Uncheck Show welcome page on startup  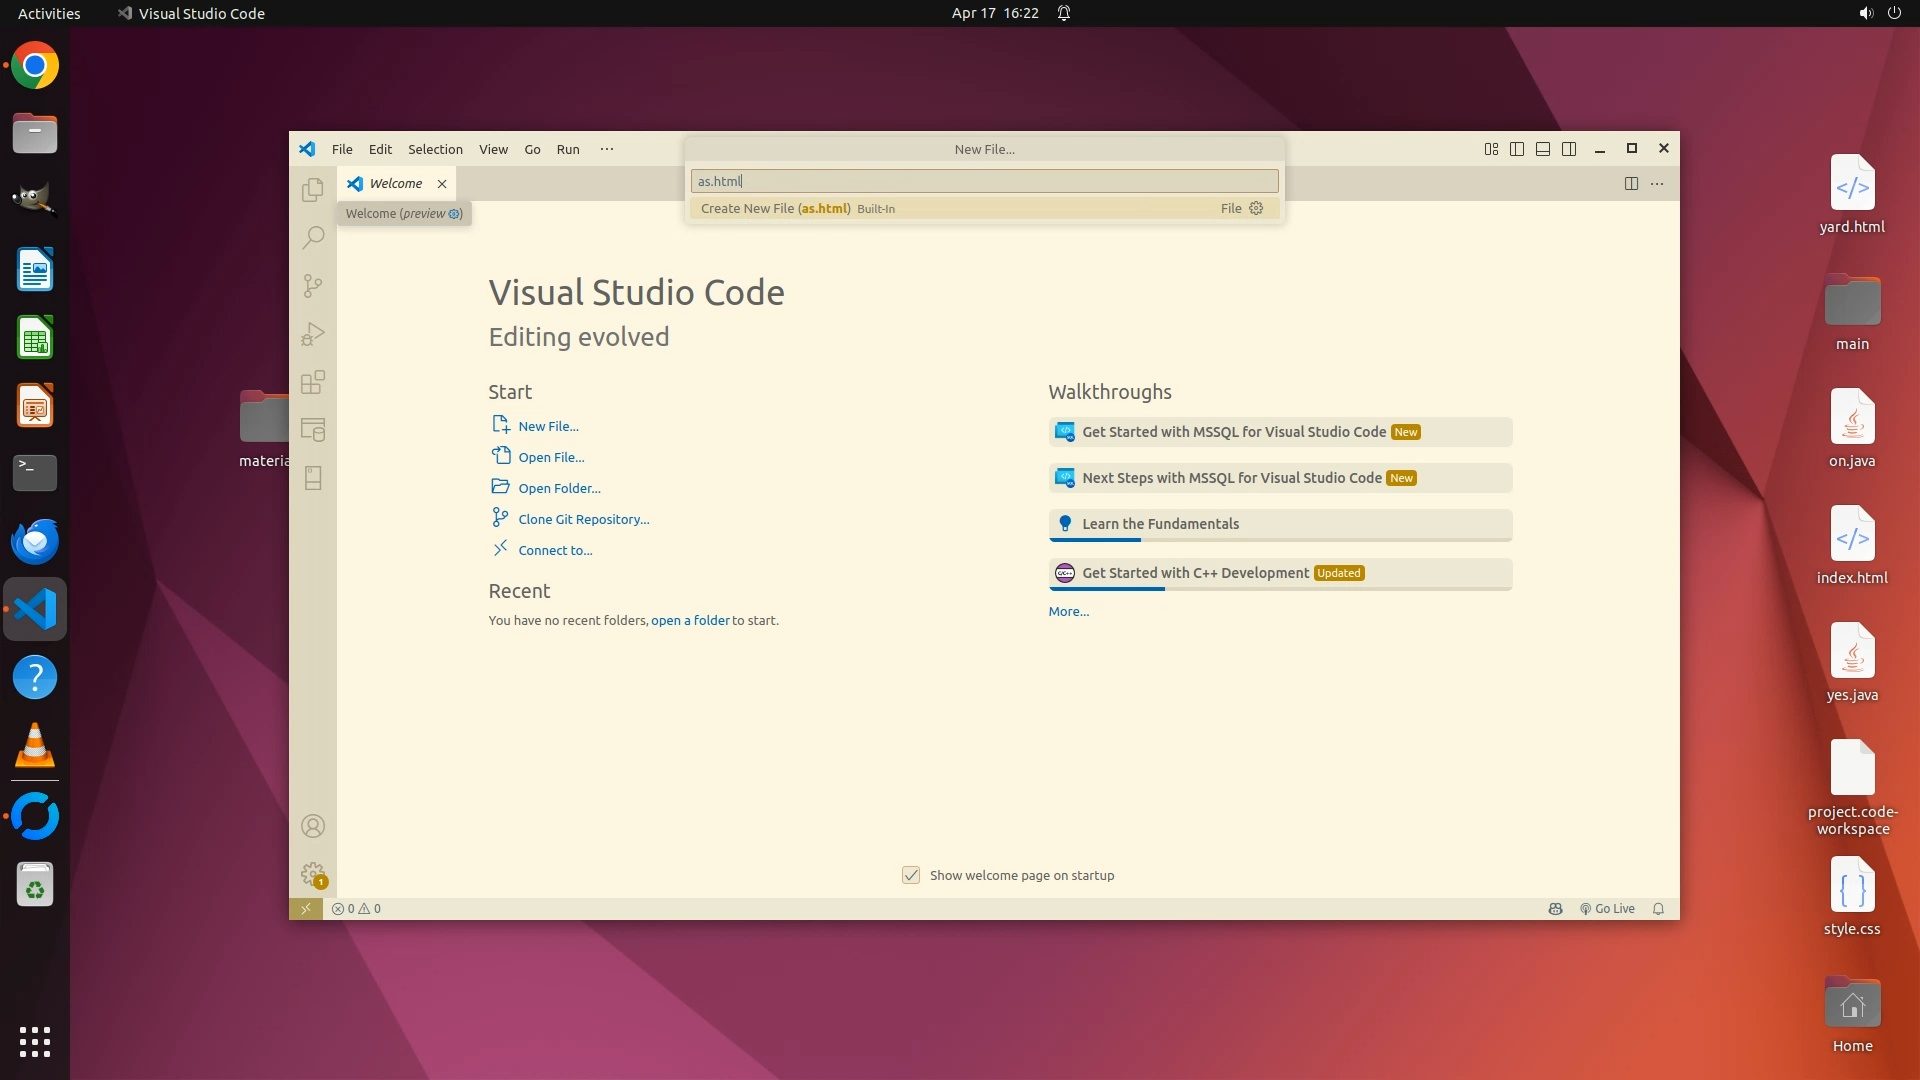[x=911, y=875]
